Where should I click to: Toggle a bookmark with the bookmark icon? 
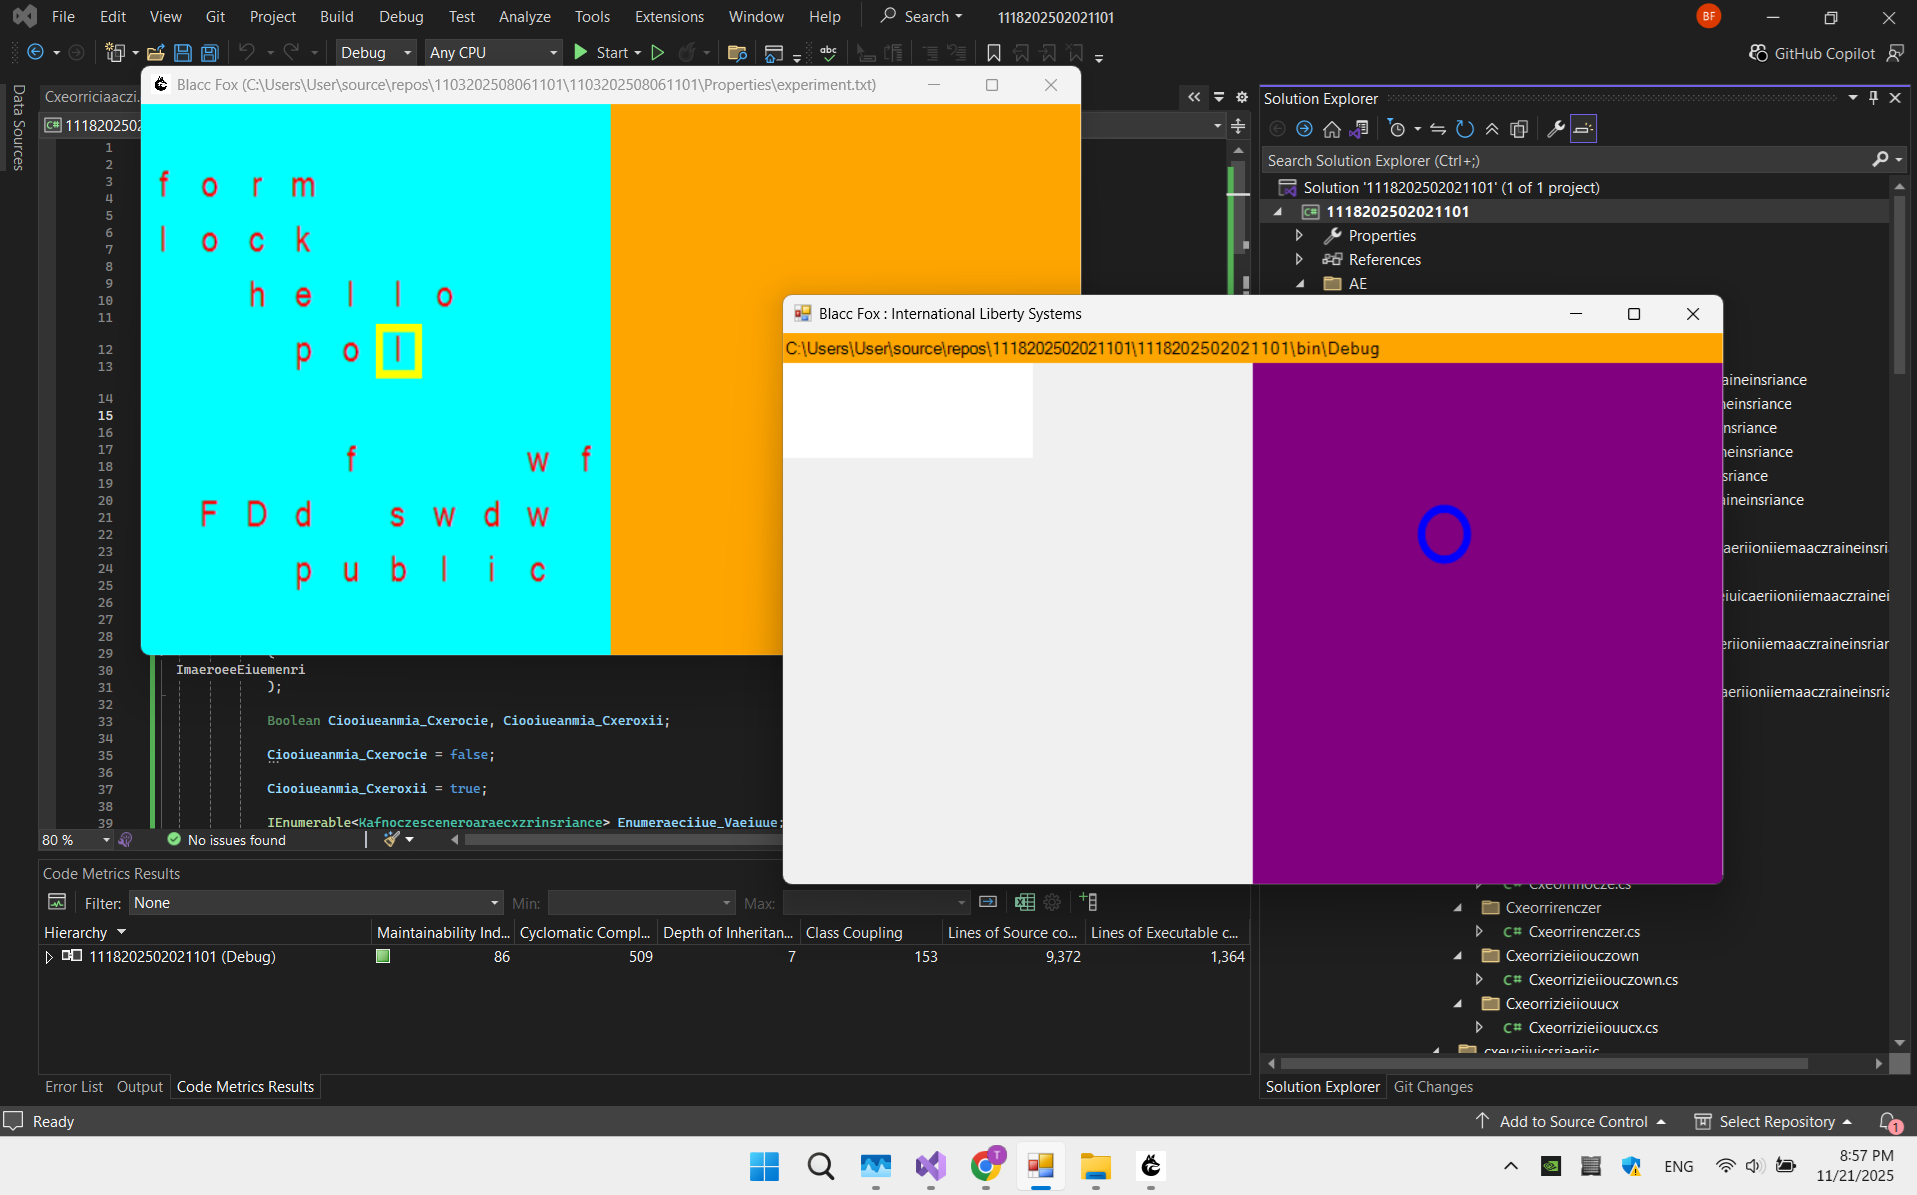tap(993, 52)
